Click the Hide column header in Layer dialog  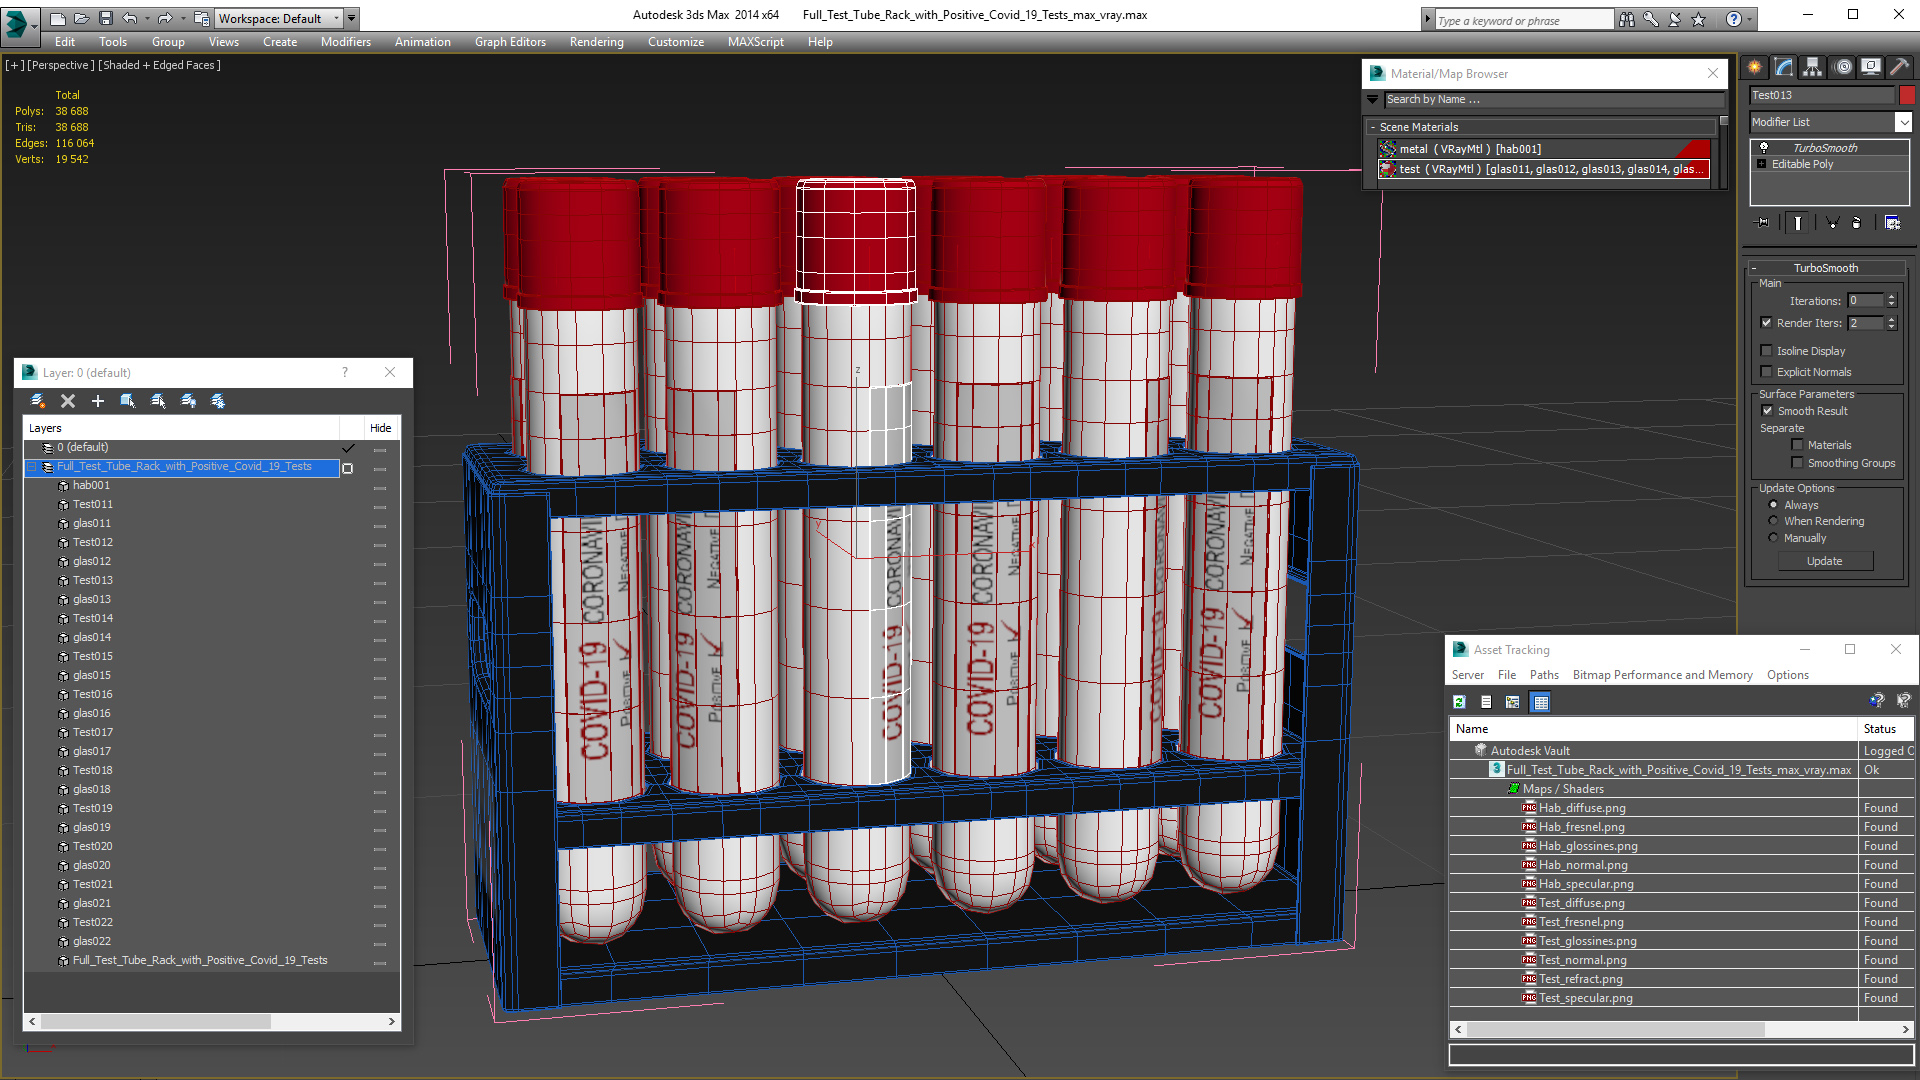(x=381, y=428)
